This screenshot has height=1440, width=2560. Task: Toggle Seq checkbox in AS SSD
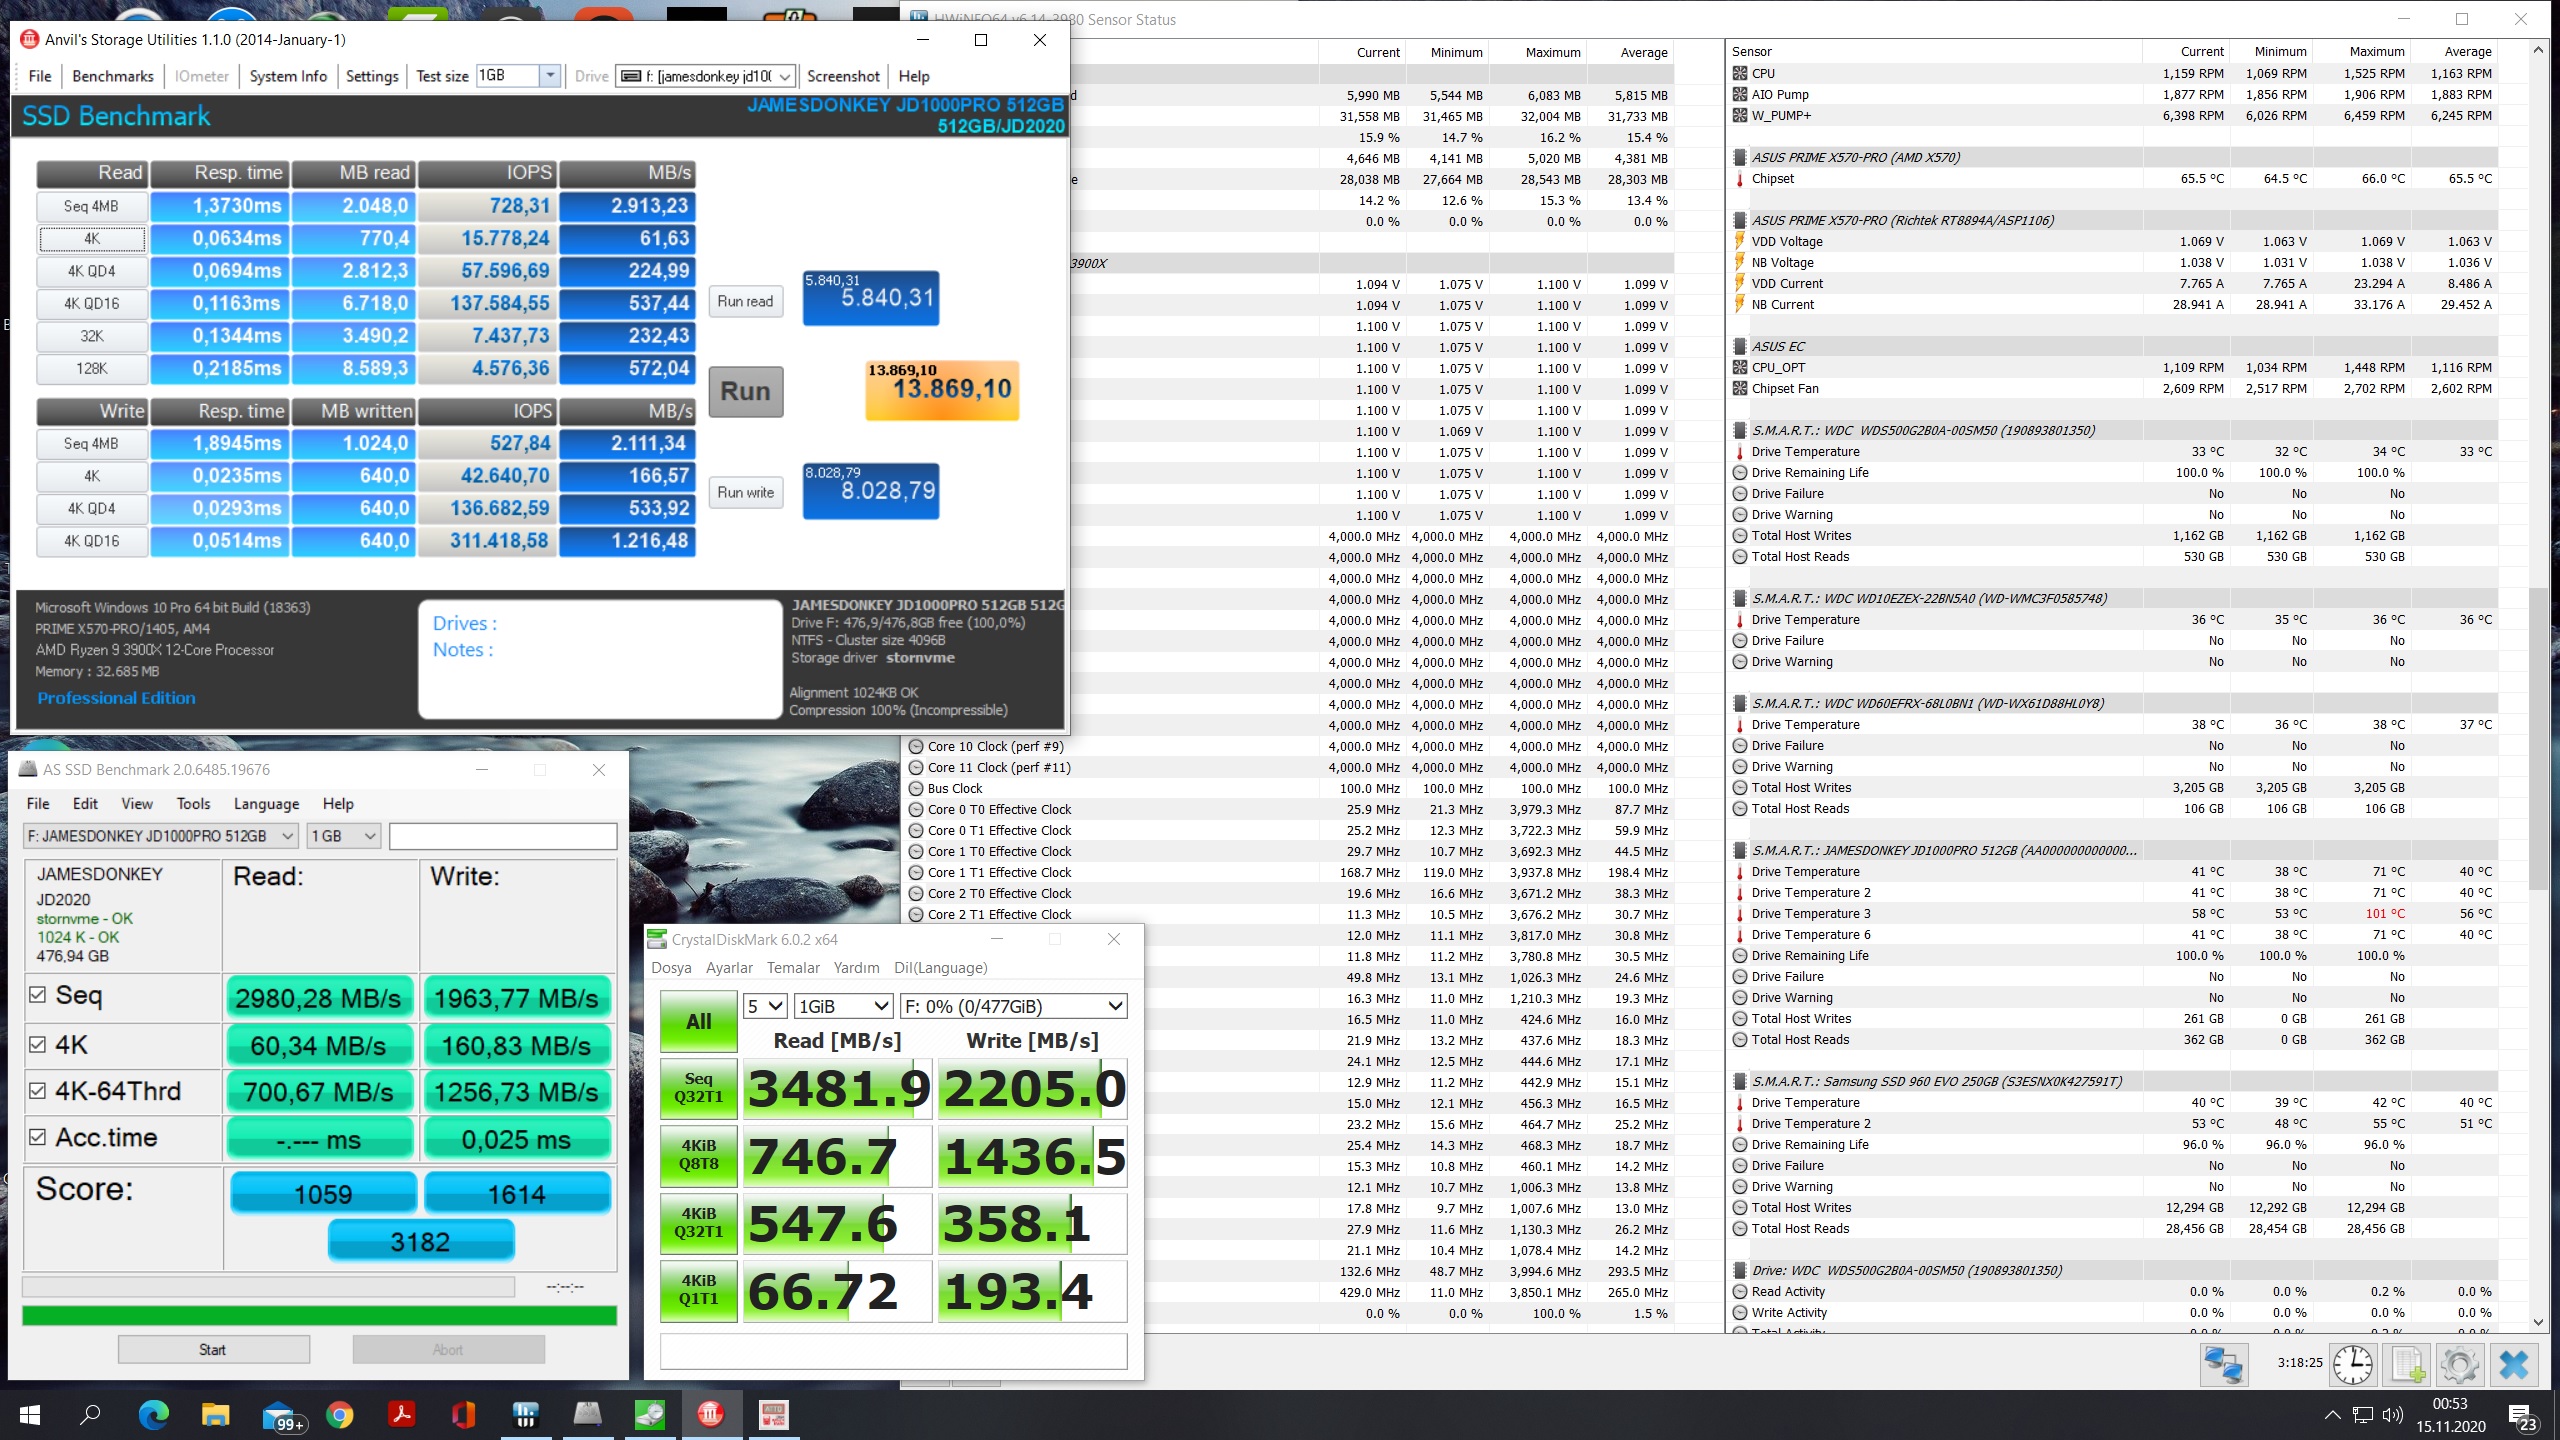pos(38,995)
